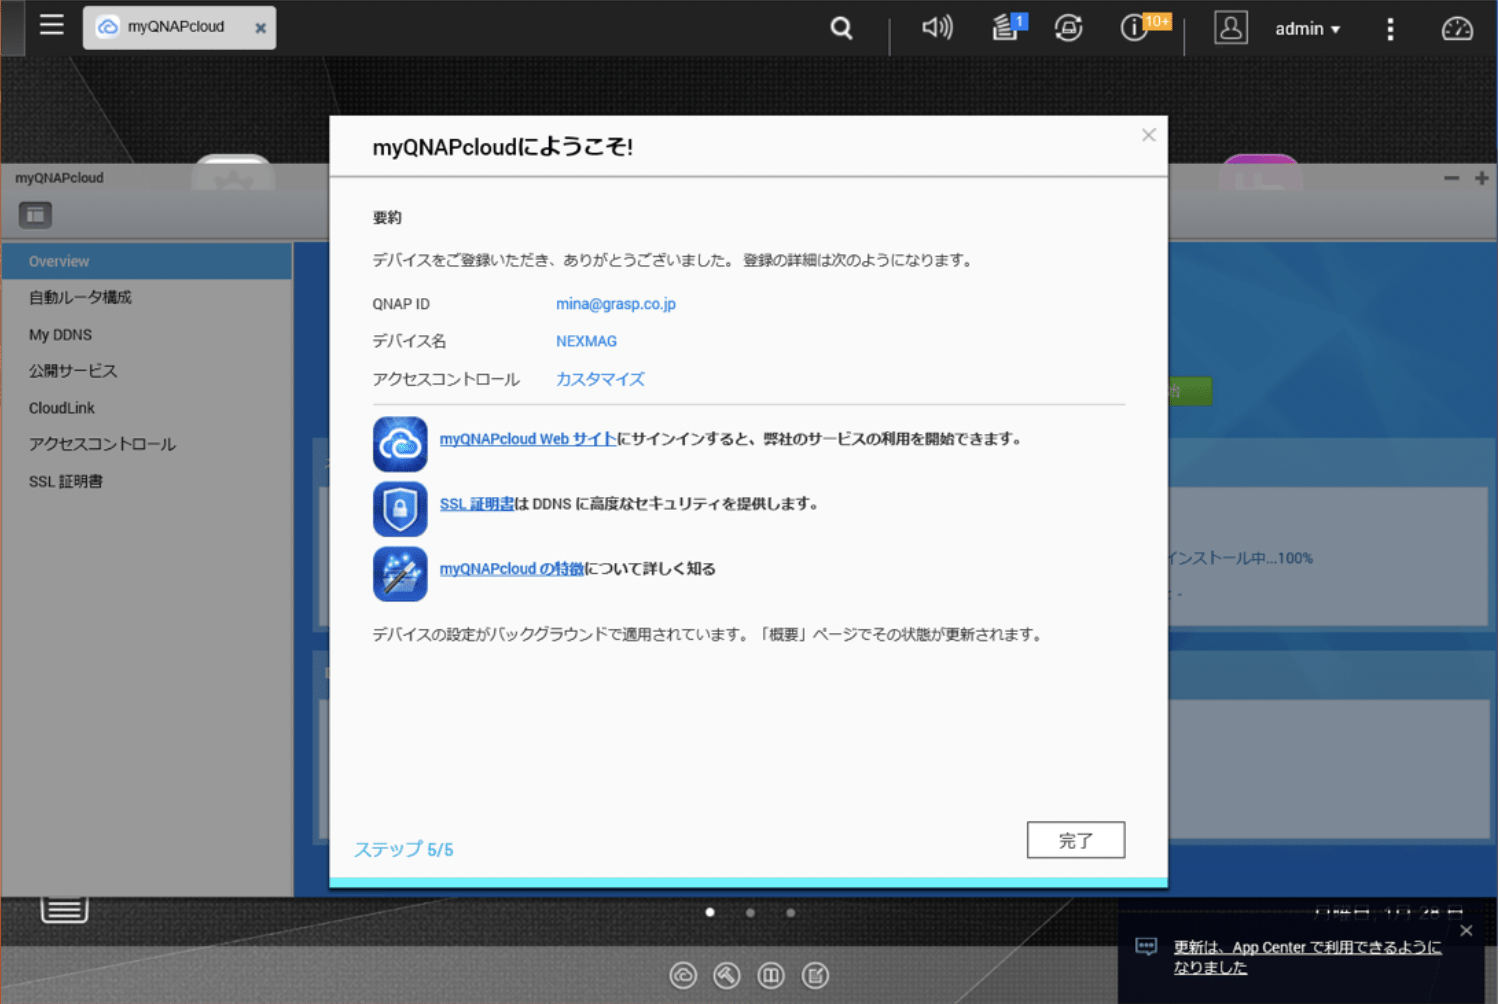Click the three-dot more options icon
Viewport: 1500px width, 1004px height.
(1389, 29)
